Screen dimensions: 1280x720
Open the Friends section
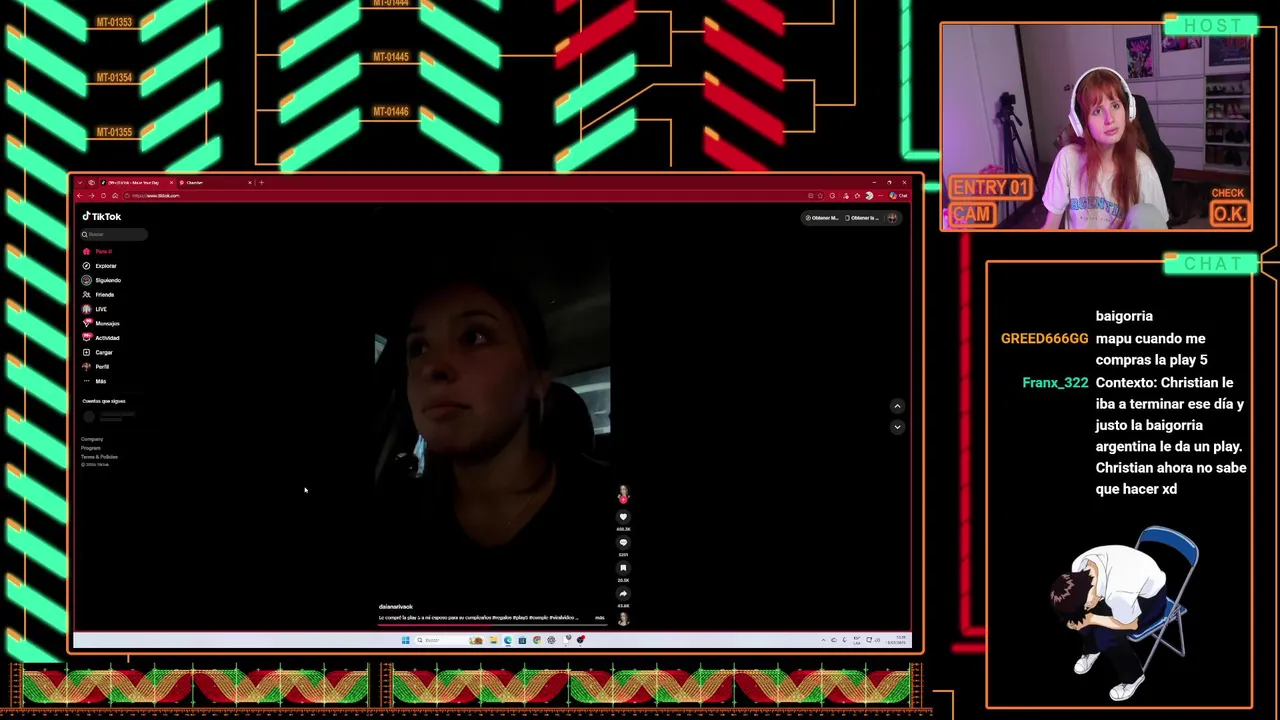(x=99, y=295)
